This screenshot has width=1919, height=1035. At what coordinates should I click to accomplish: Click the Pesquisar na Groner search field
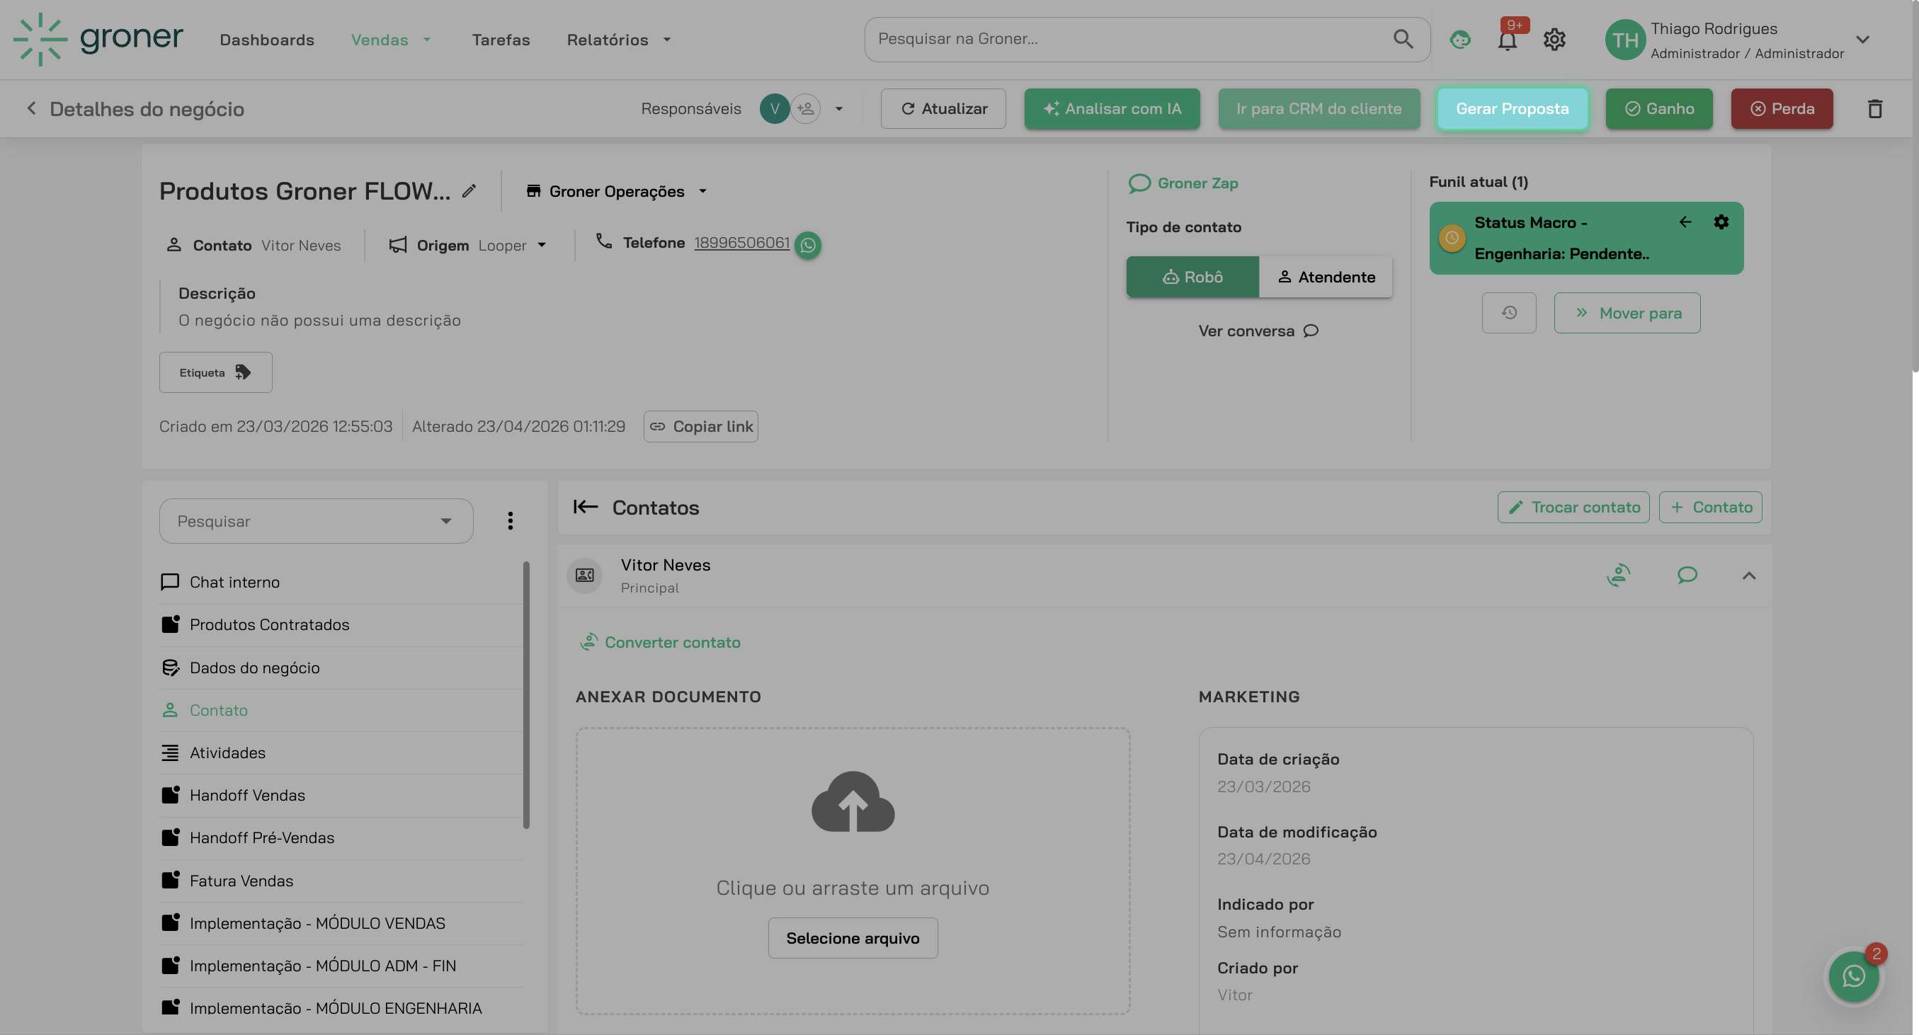tap(1146, 38)
